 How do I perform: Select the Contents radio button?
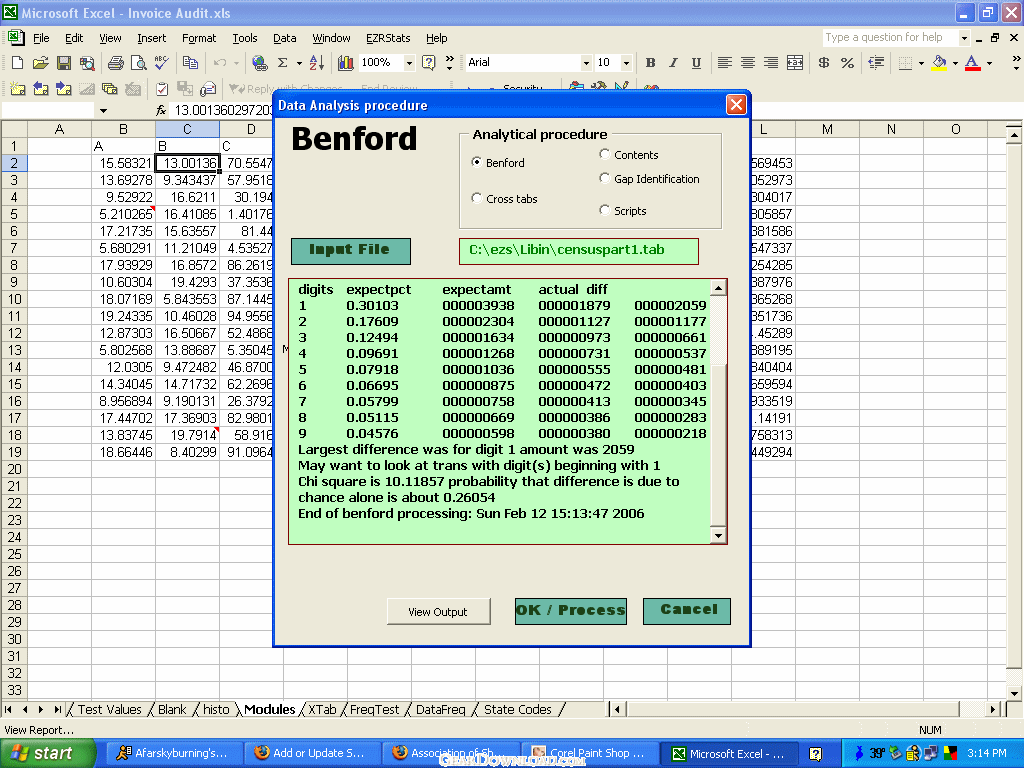[x=605, y=154]
